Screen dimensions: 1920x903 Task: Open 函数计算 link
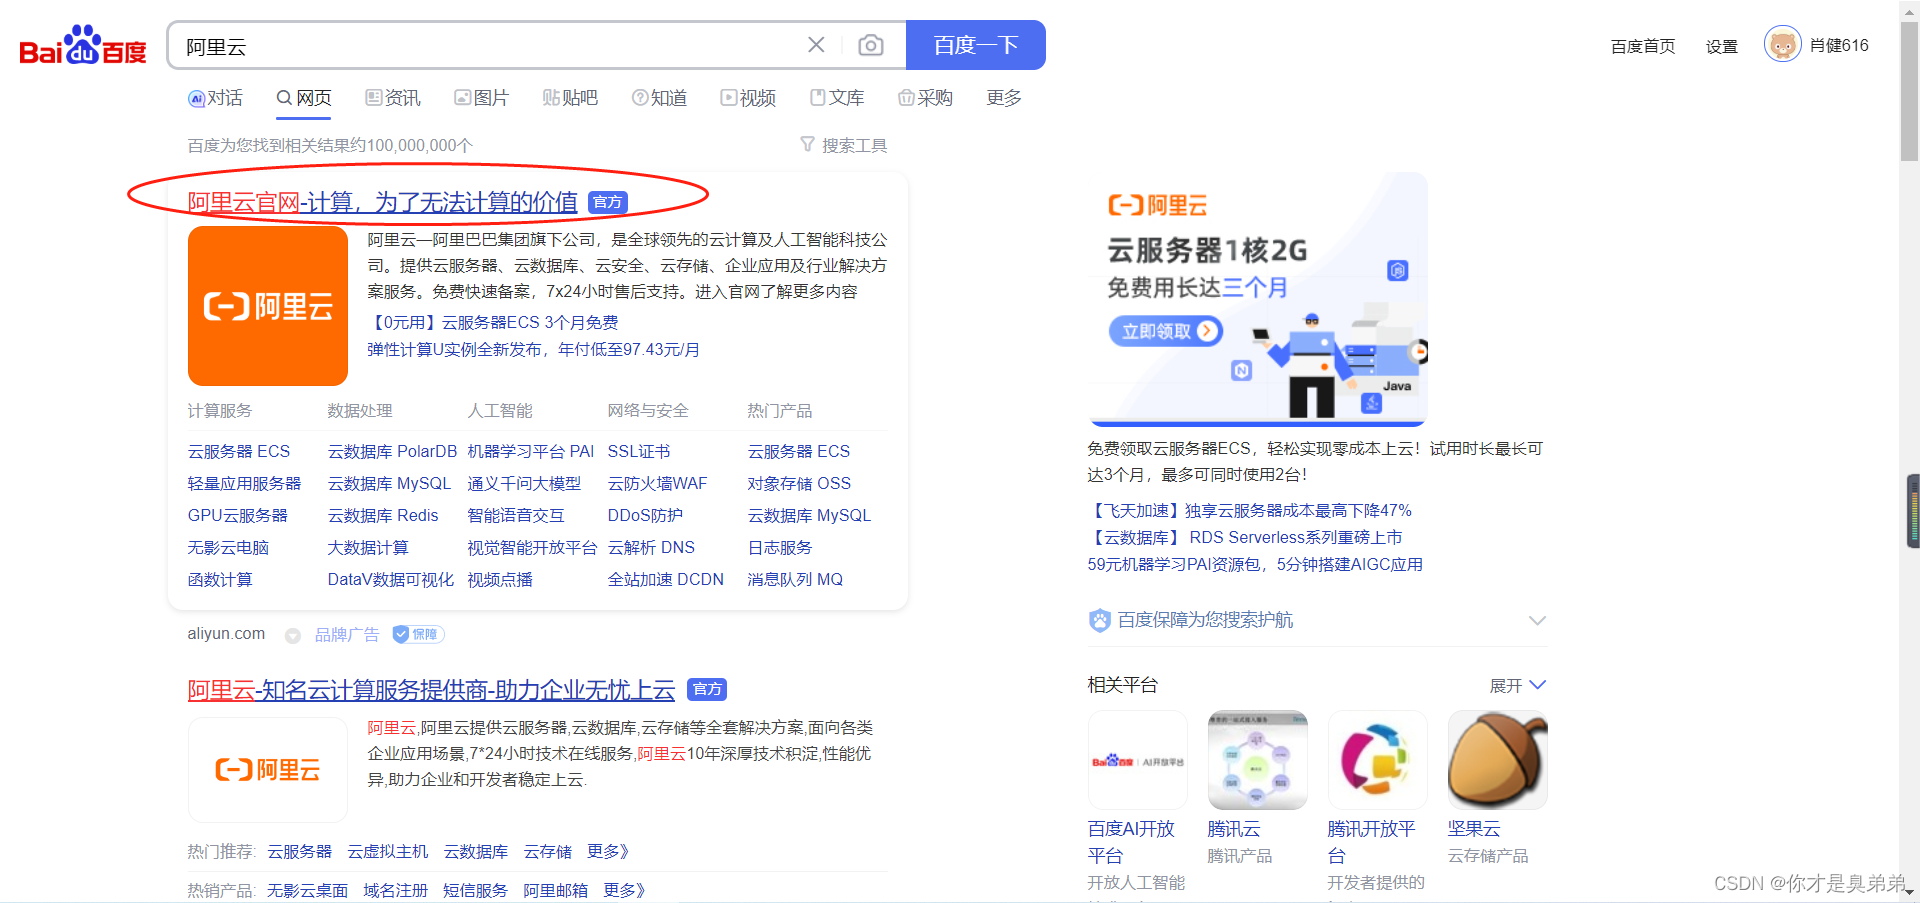pyautogui.click(x=220, y=579)
